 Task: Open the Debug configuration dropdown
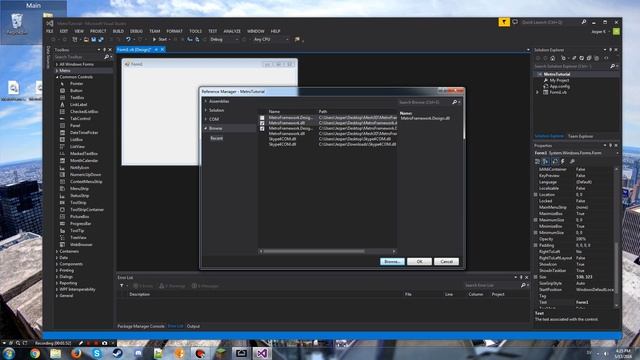point(224,40)
